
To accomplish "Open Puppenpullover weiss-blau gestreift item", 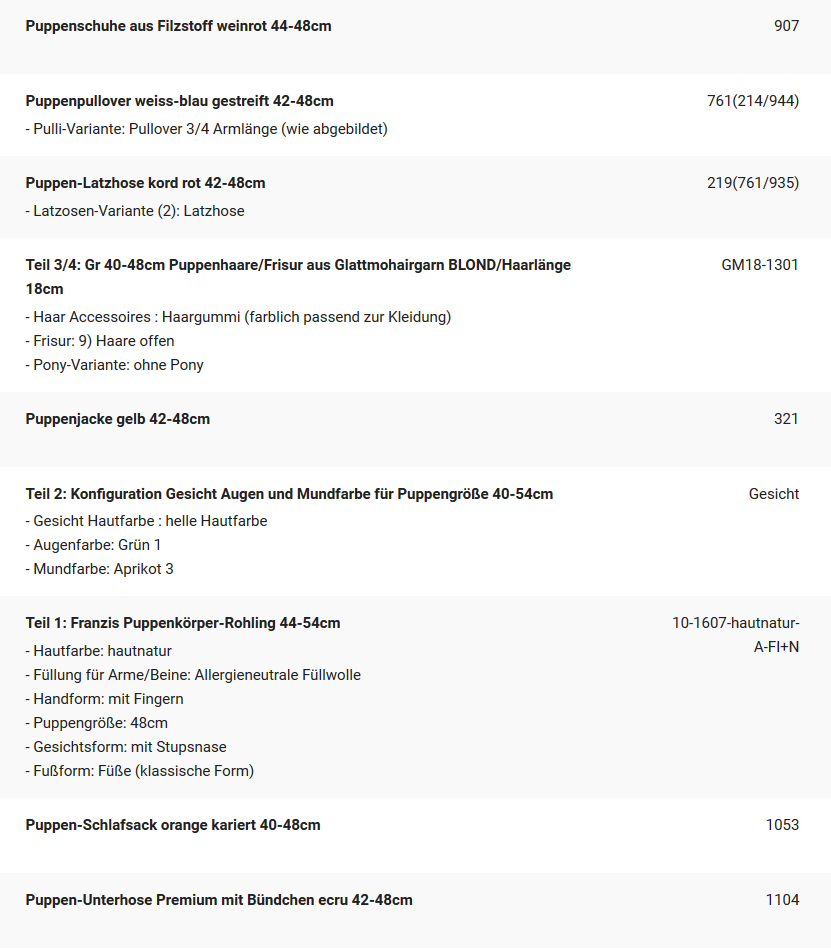I will coord(179,101).
